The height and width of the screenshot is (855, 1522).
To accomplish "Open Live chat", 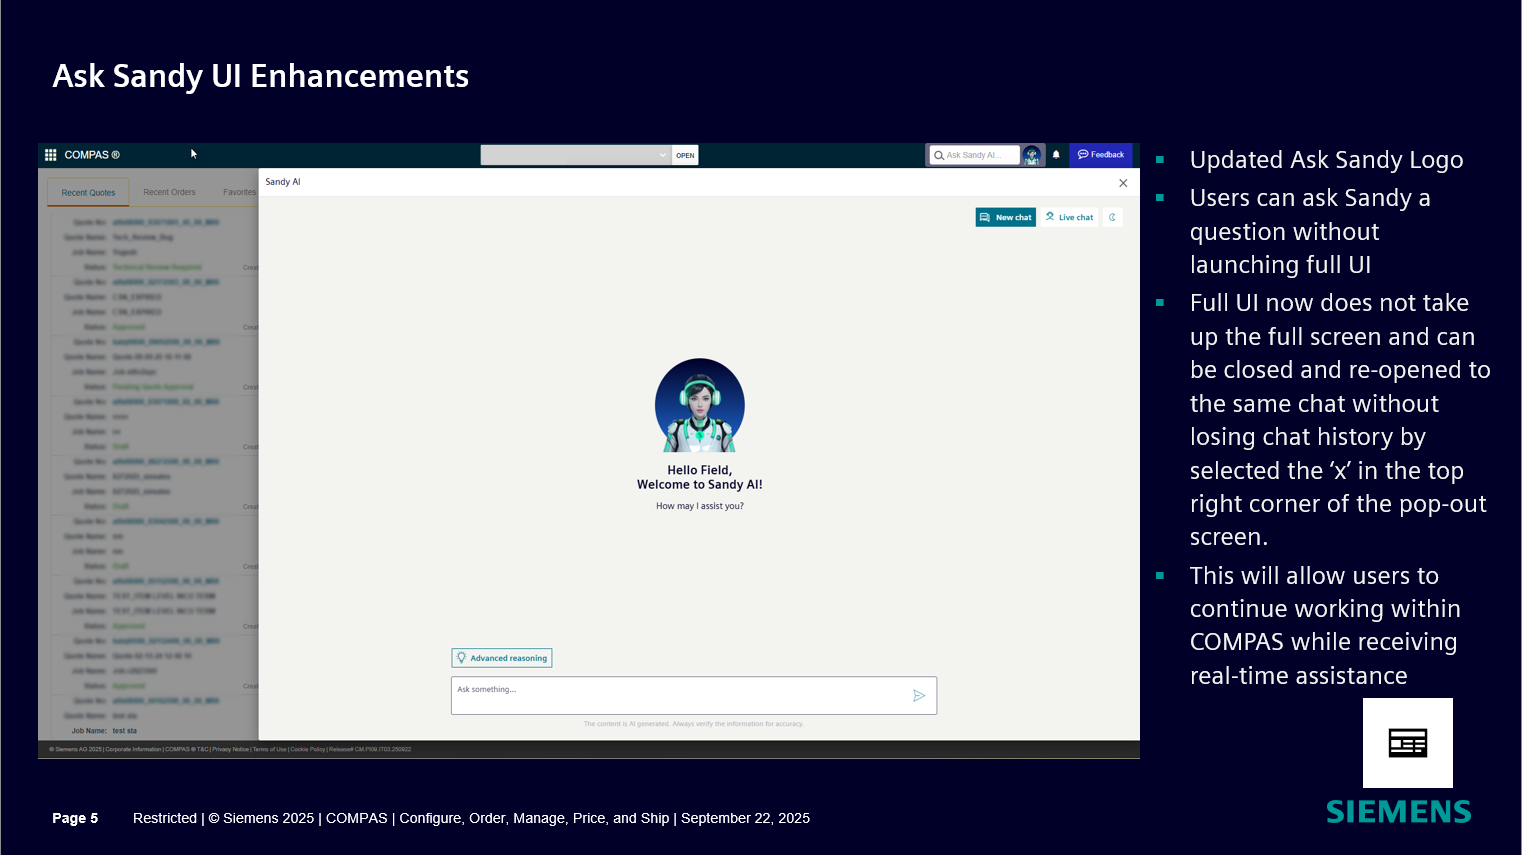I will tap(1069, 217).
